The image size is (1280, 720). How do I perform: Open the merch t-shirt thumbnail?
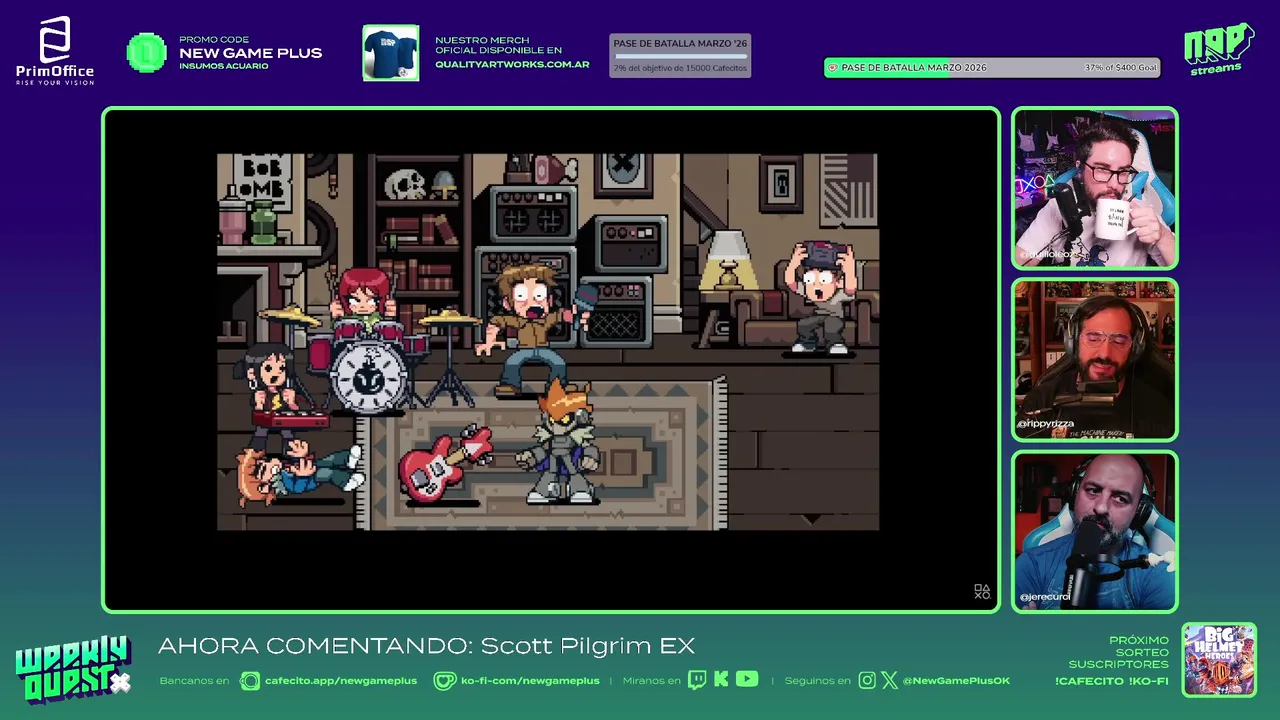(391, 53)
